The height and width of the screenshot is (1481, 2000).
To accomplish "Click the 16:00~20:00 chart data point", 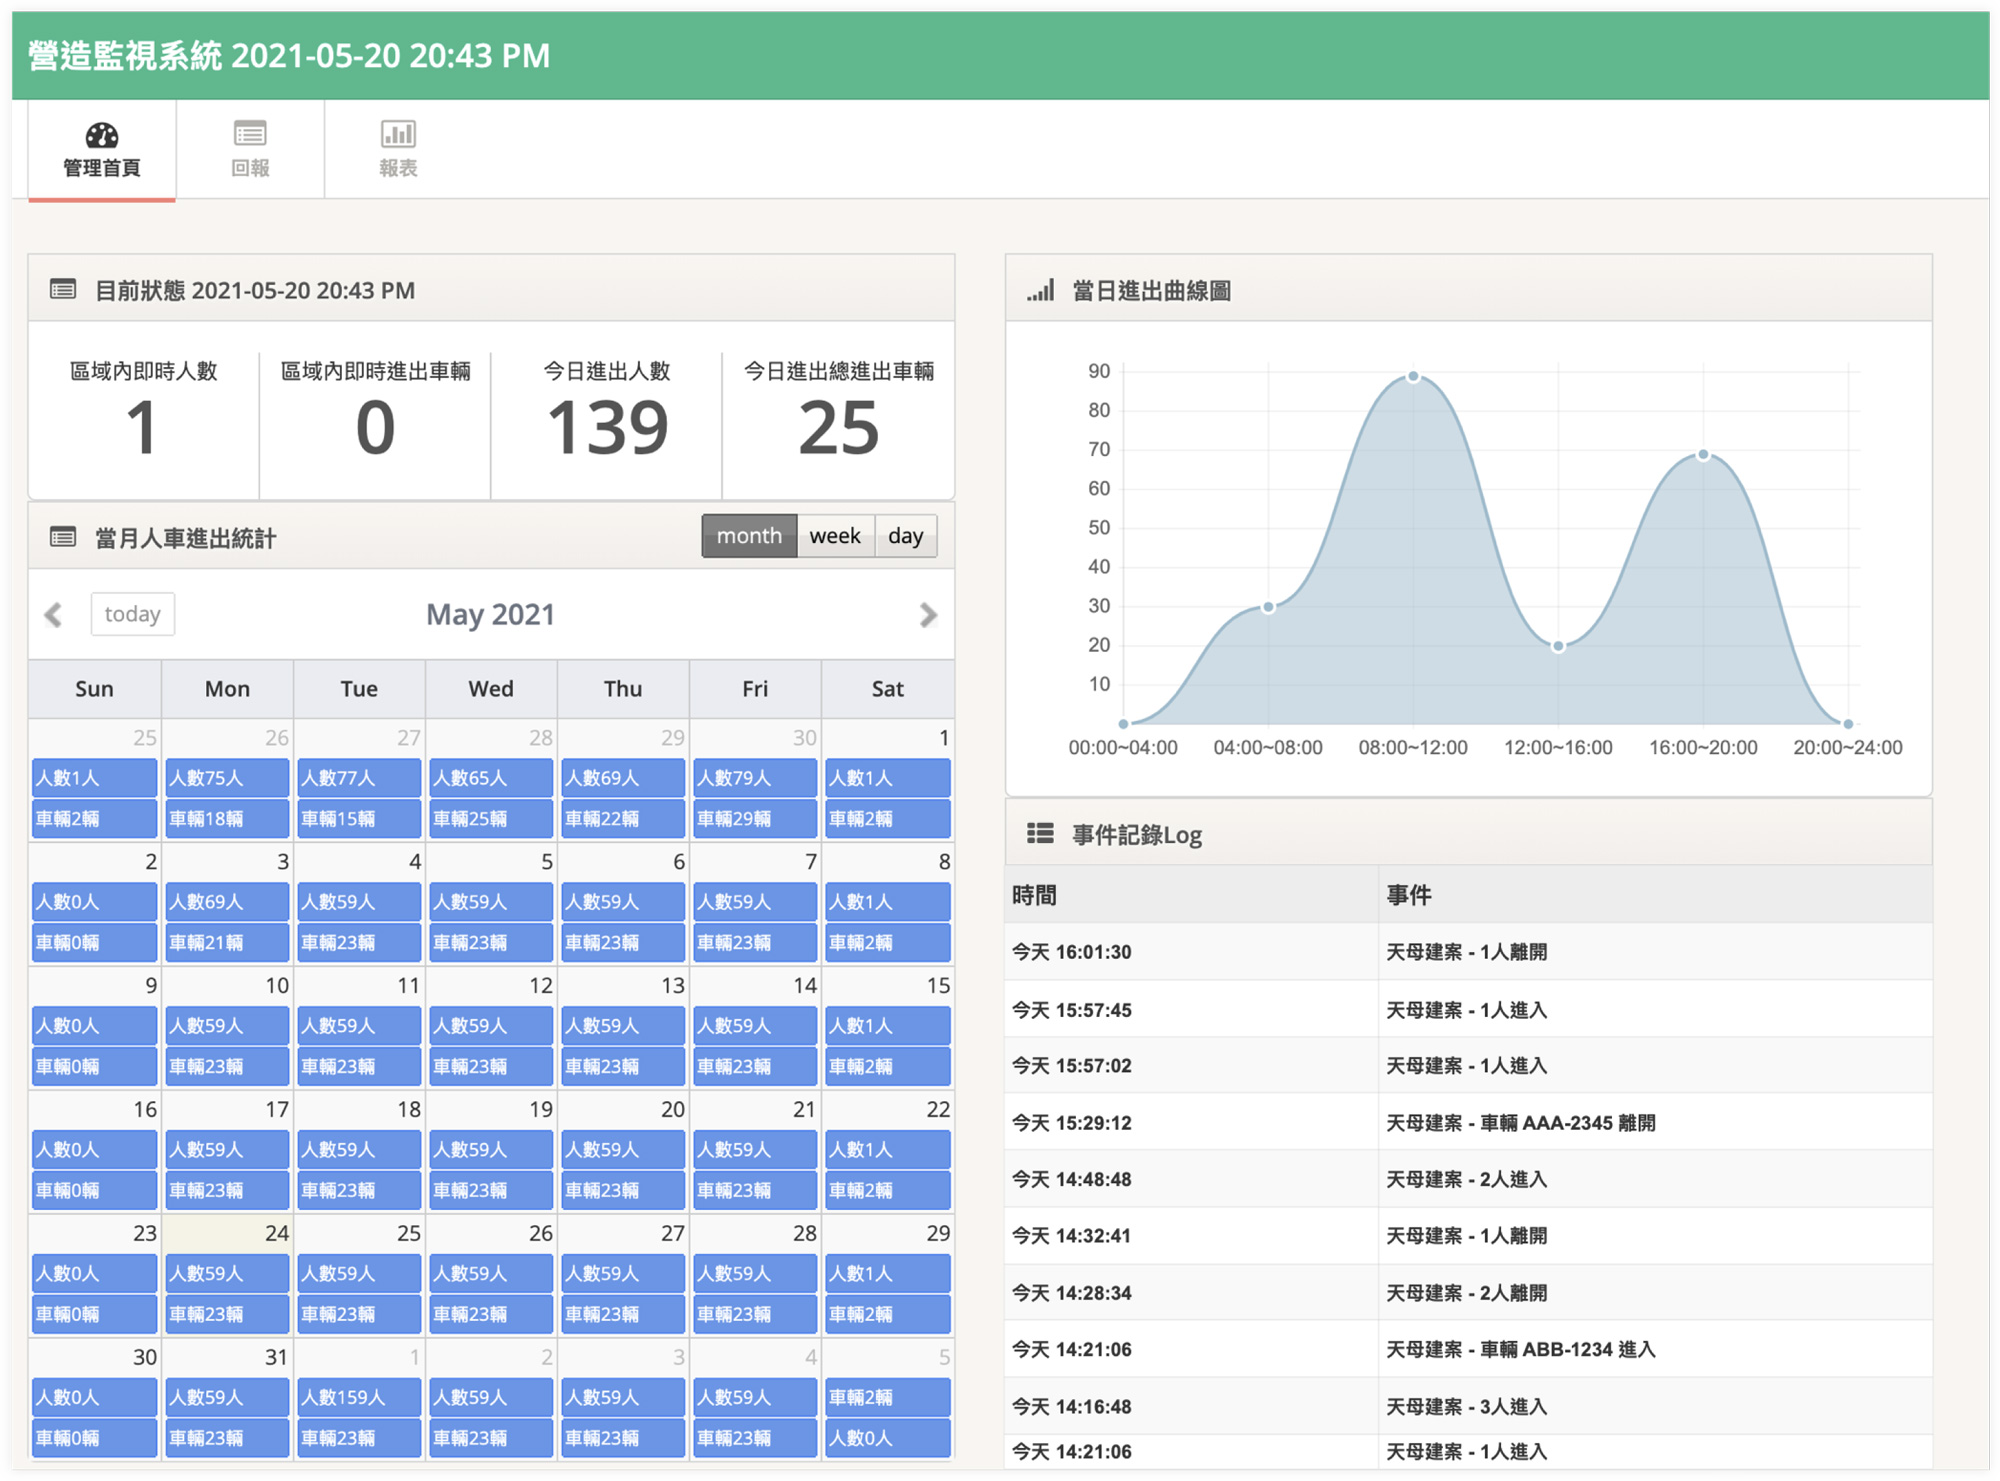I will (x=1703, y=455).
